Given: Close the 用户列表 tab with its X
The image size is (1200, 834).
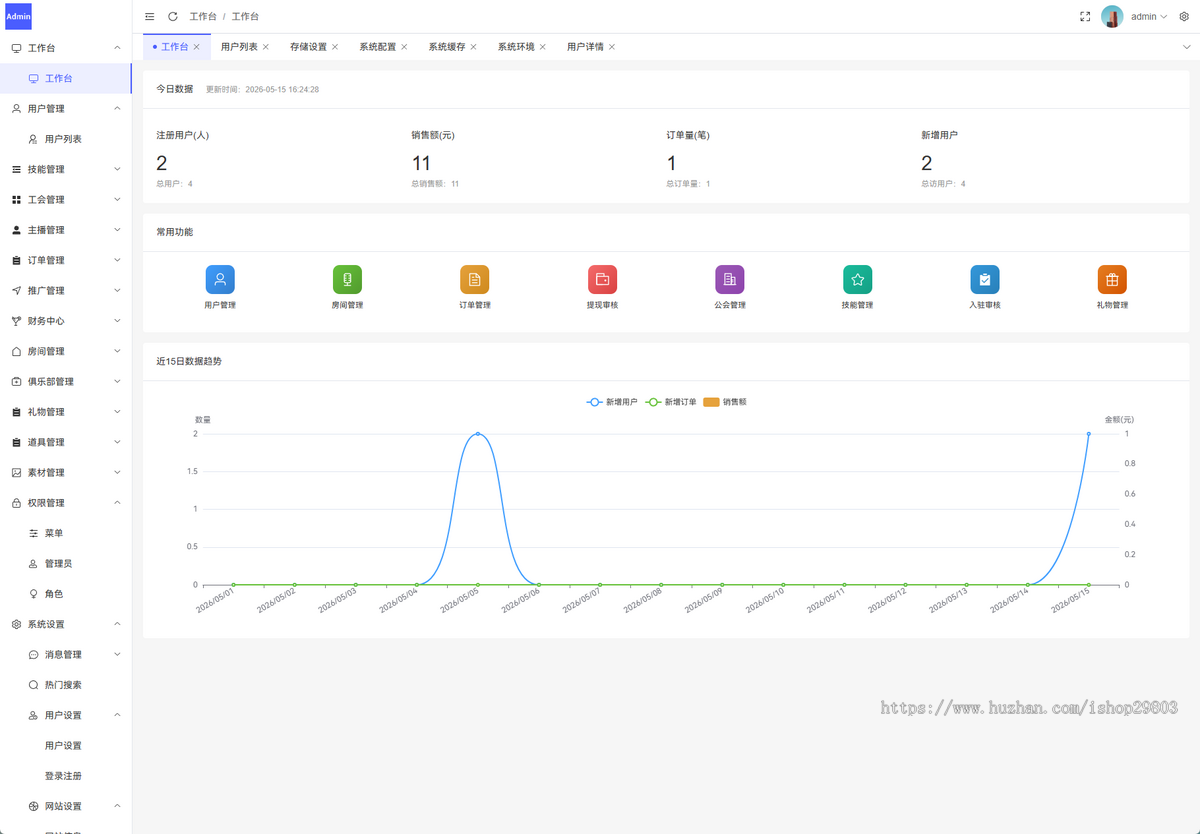Looking at the screenshot, I should pos(266,47).
